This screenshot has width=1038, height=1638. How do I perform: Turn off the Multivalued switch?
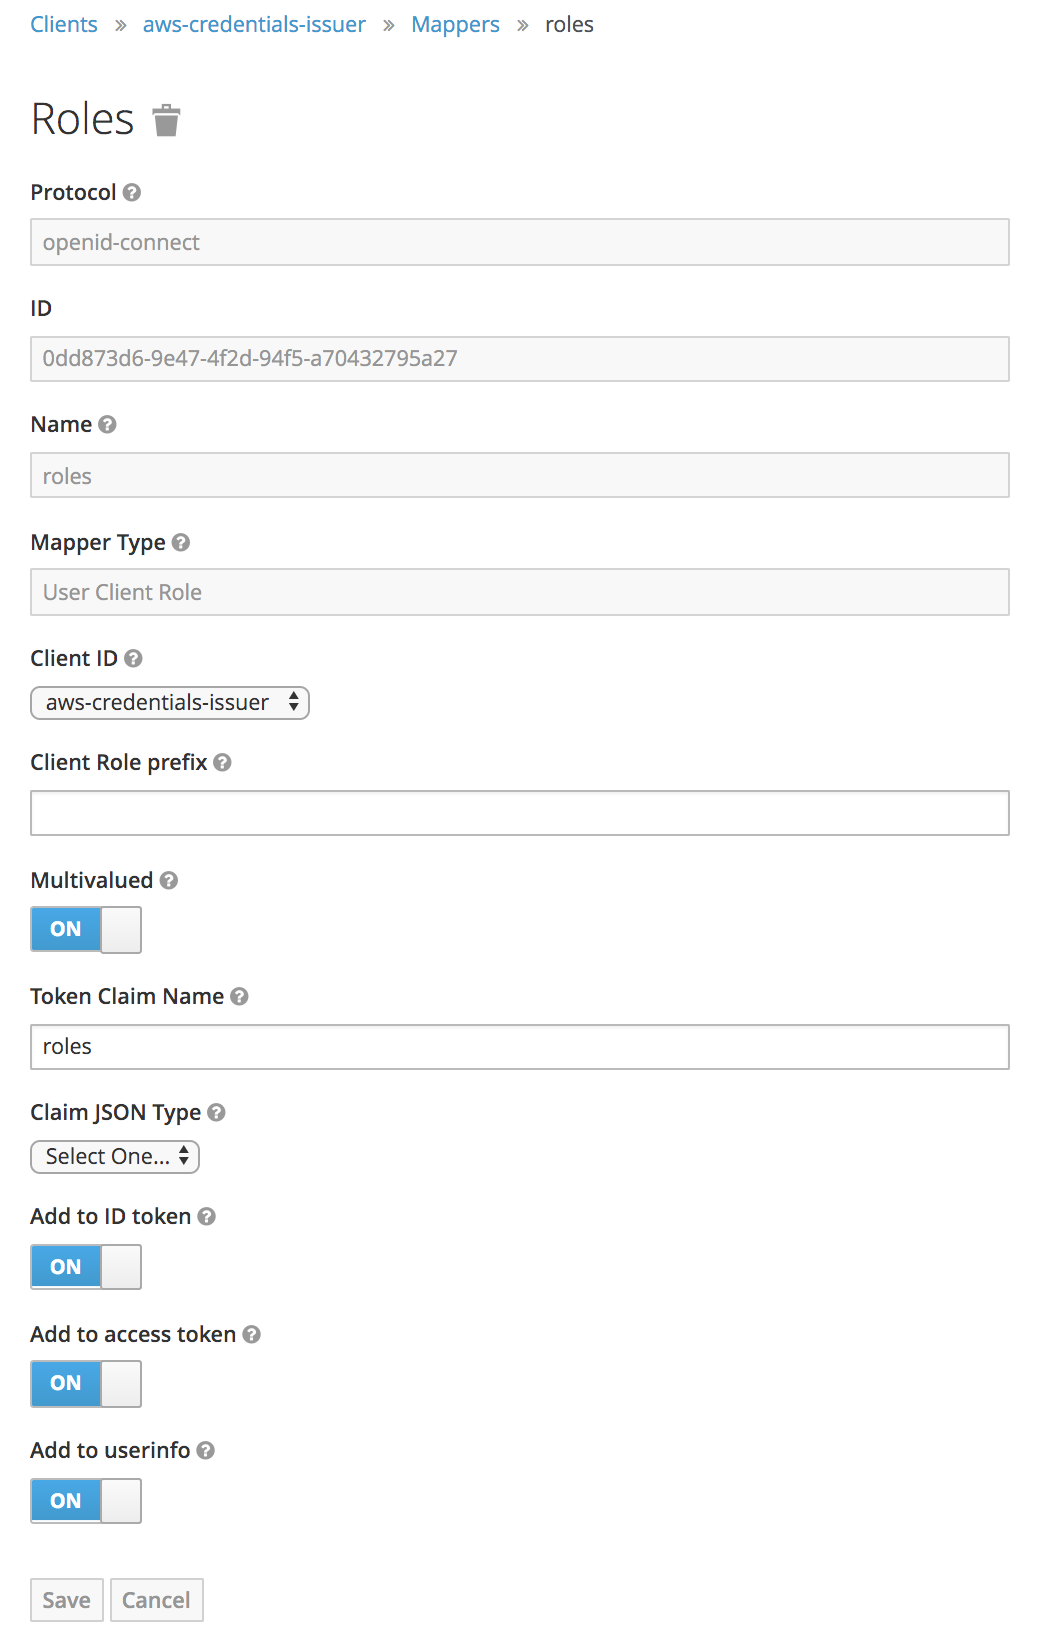click(x=86, y=929)
